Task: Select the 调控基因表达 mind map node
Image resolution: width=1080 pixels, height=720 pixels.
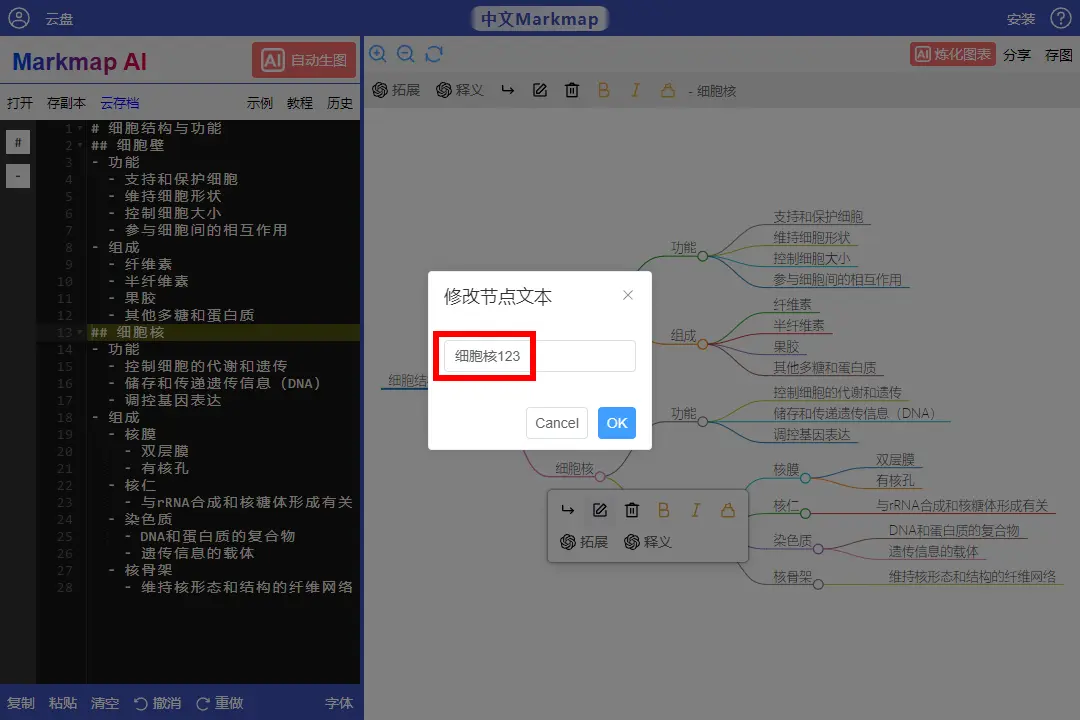Action: pyautogui.click(x=811, y=435)
